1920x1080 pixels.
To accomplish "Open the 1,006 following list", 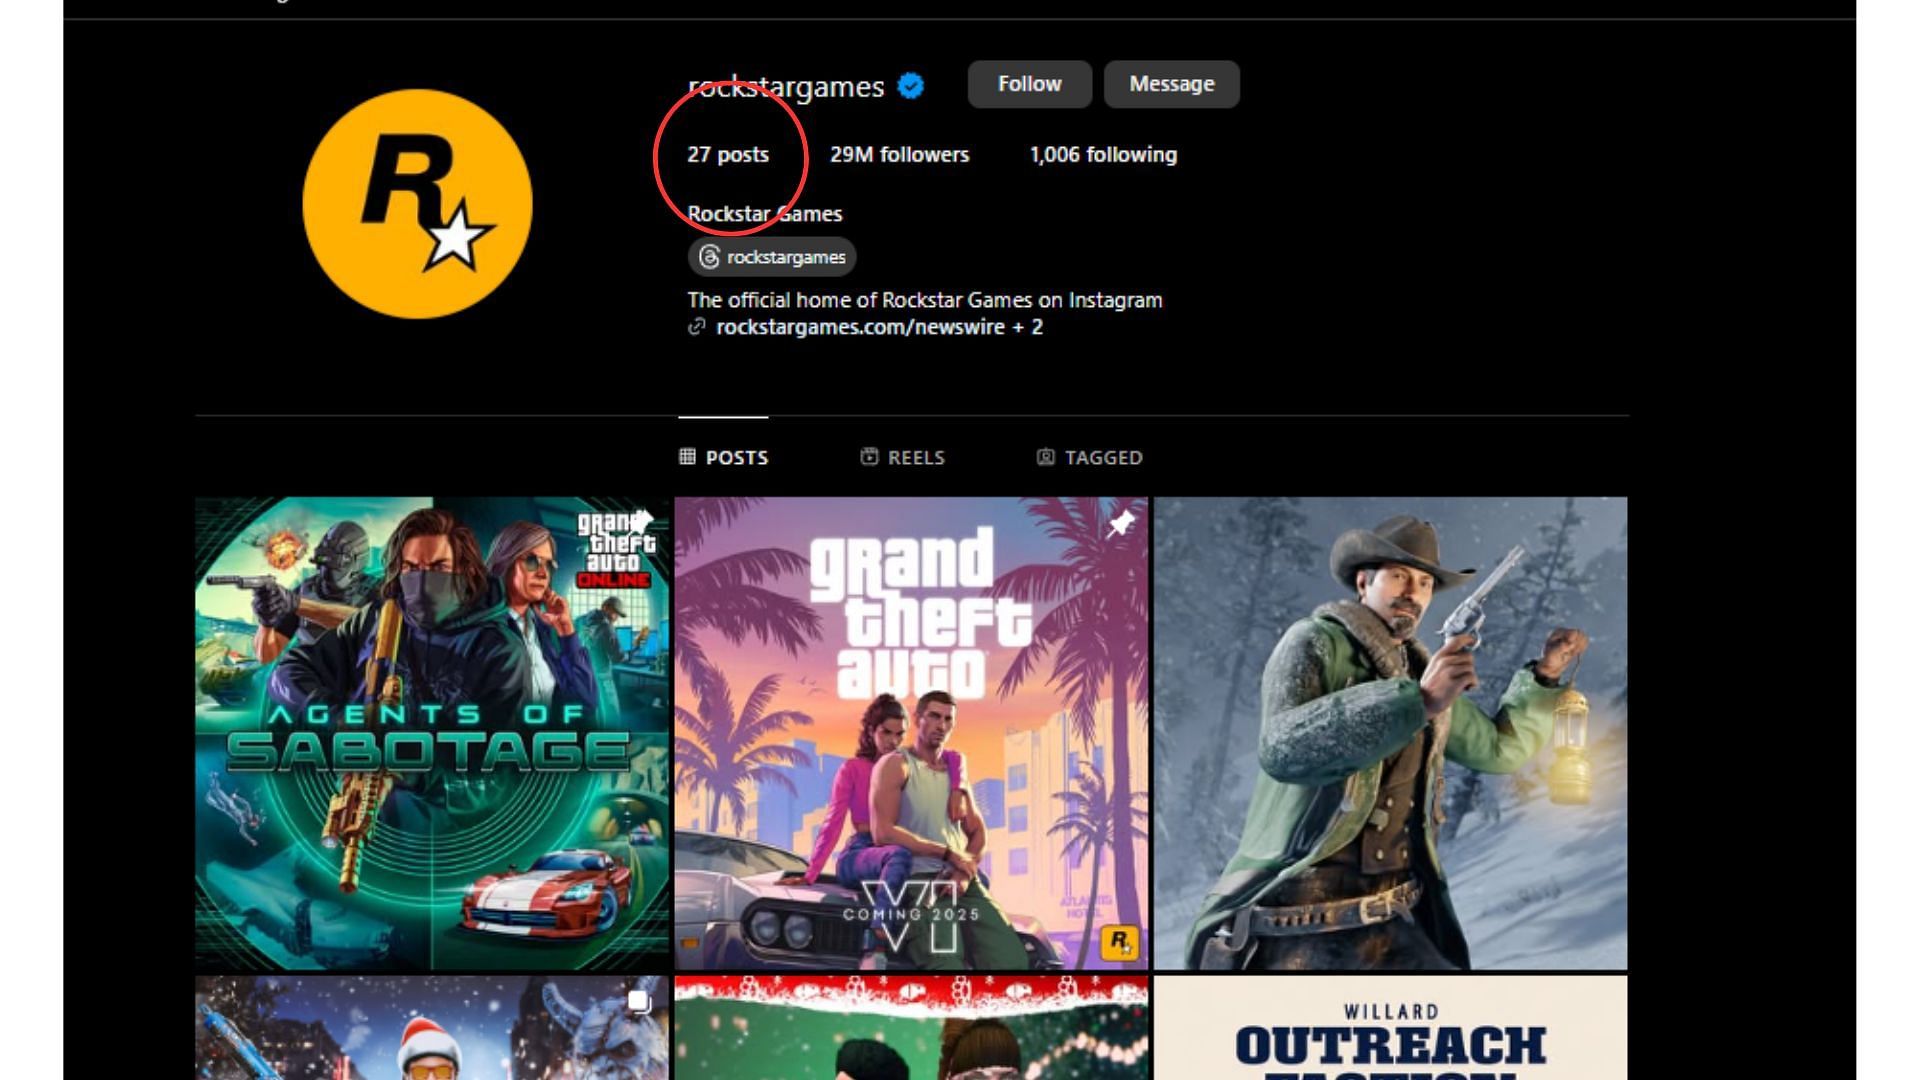I will click(1103, 155).
